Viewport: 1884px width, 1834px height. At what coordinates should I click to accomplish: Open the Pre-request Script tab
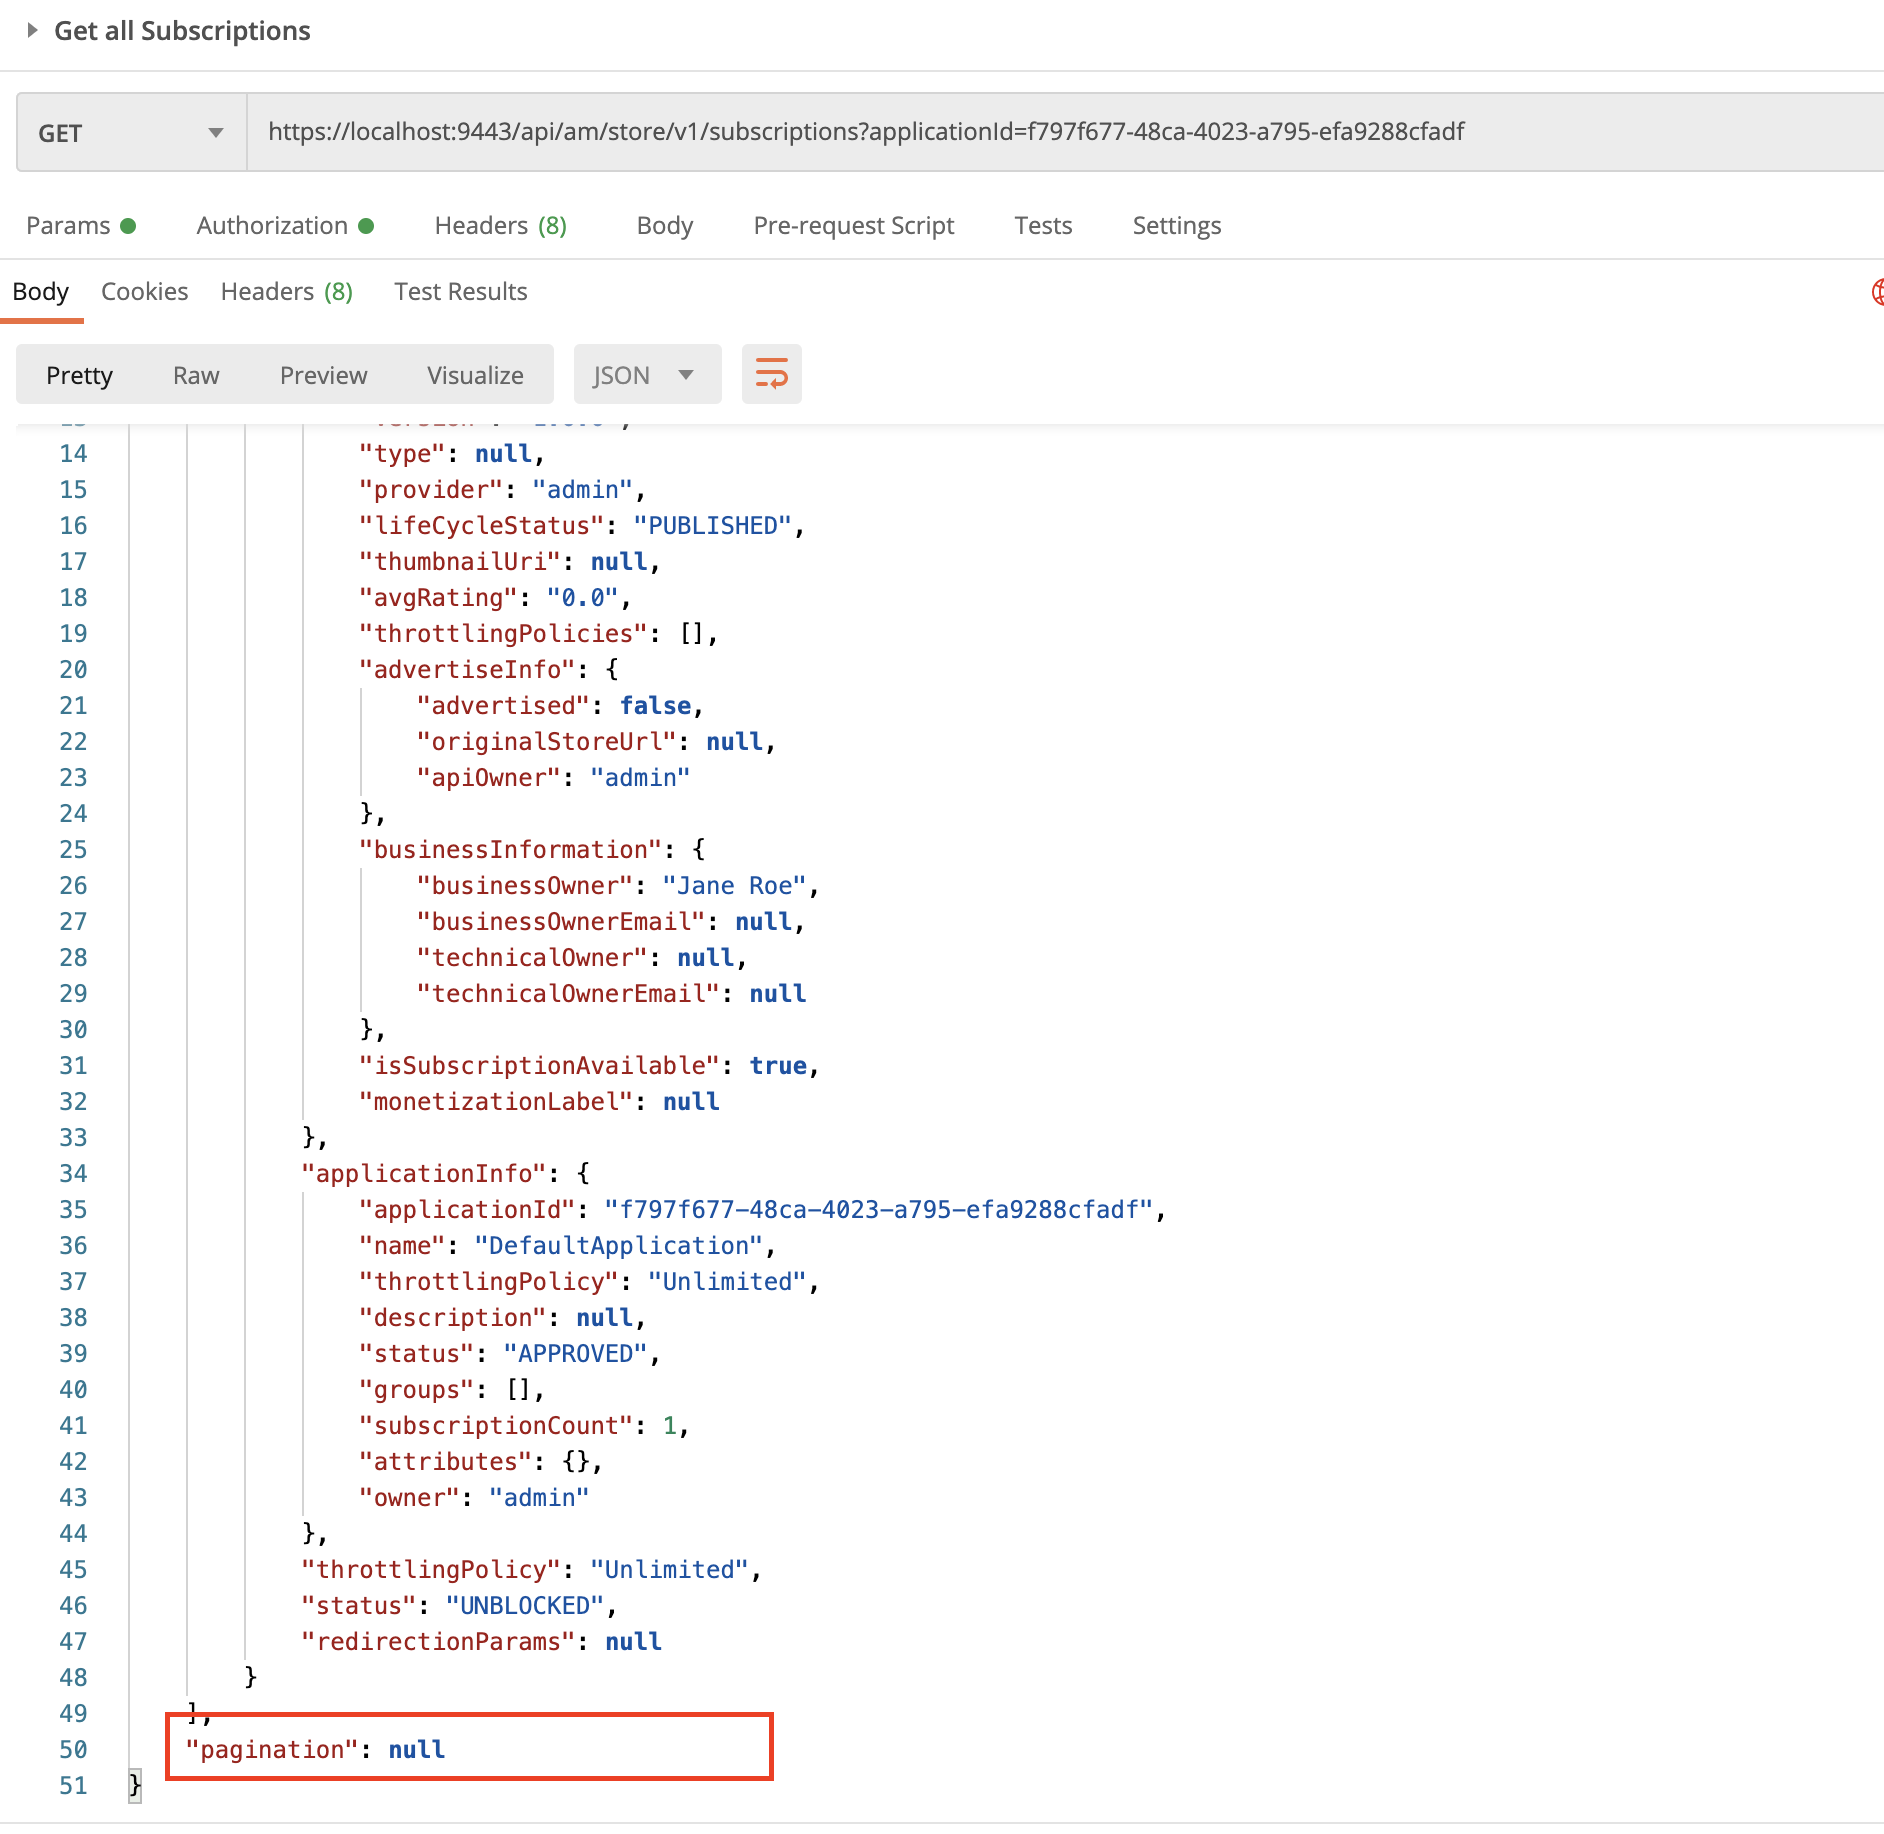853,225
